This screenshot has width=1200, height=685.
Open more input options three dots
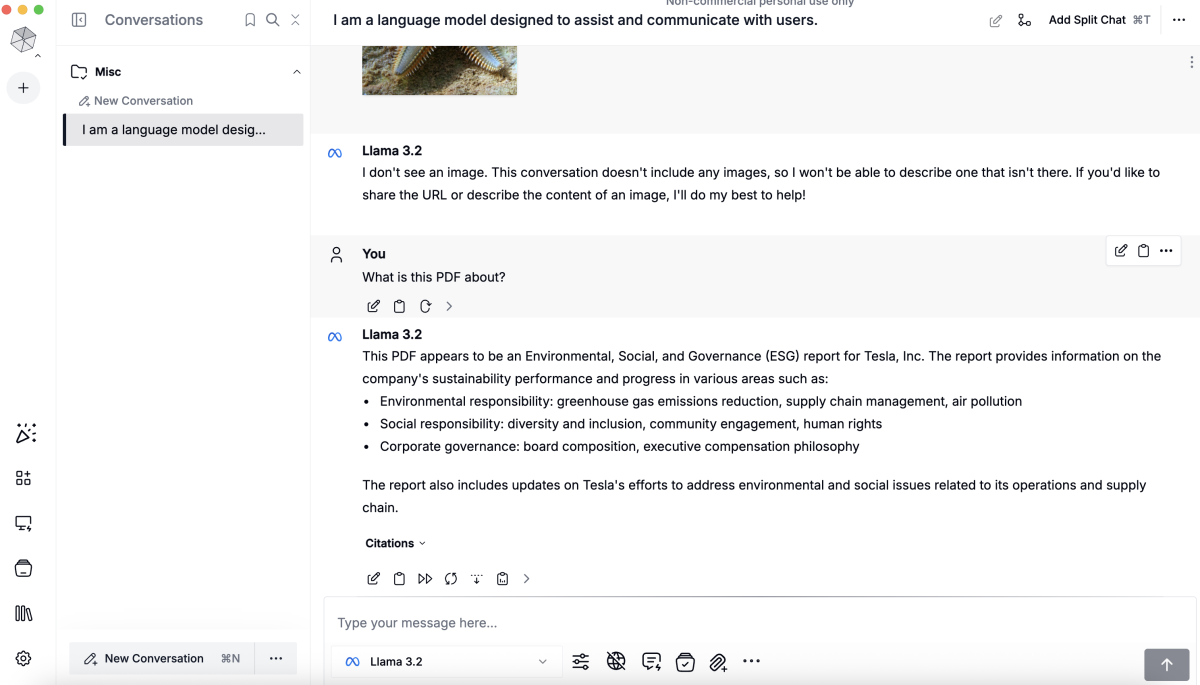pos(752,661)
